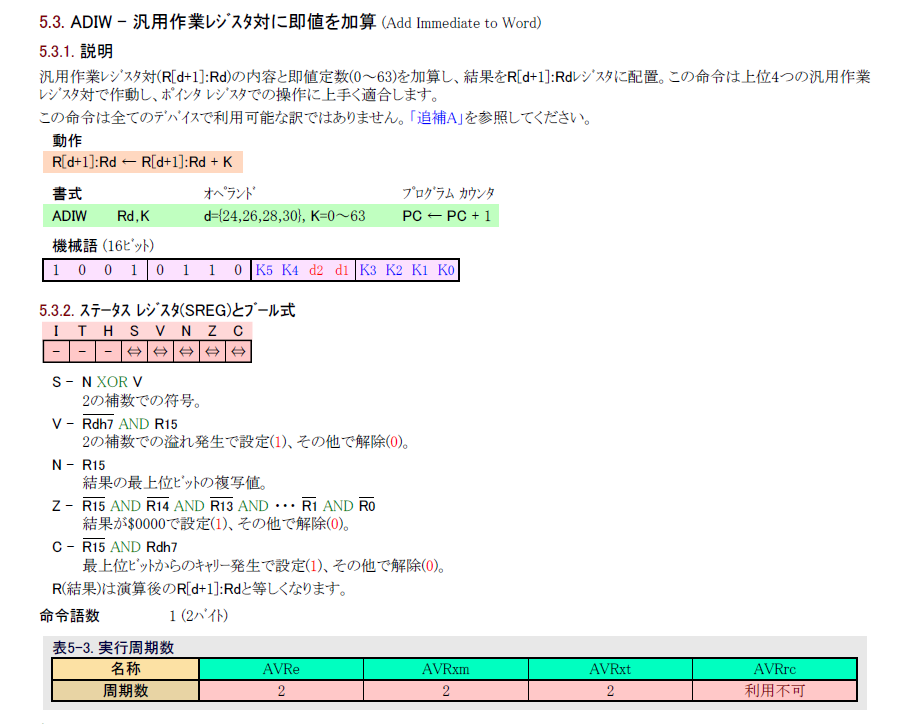The image size is (908, 724).
Task: Click the K5 bit in the opcode table
Action: point(264,270)
